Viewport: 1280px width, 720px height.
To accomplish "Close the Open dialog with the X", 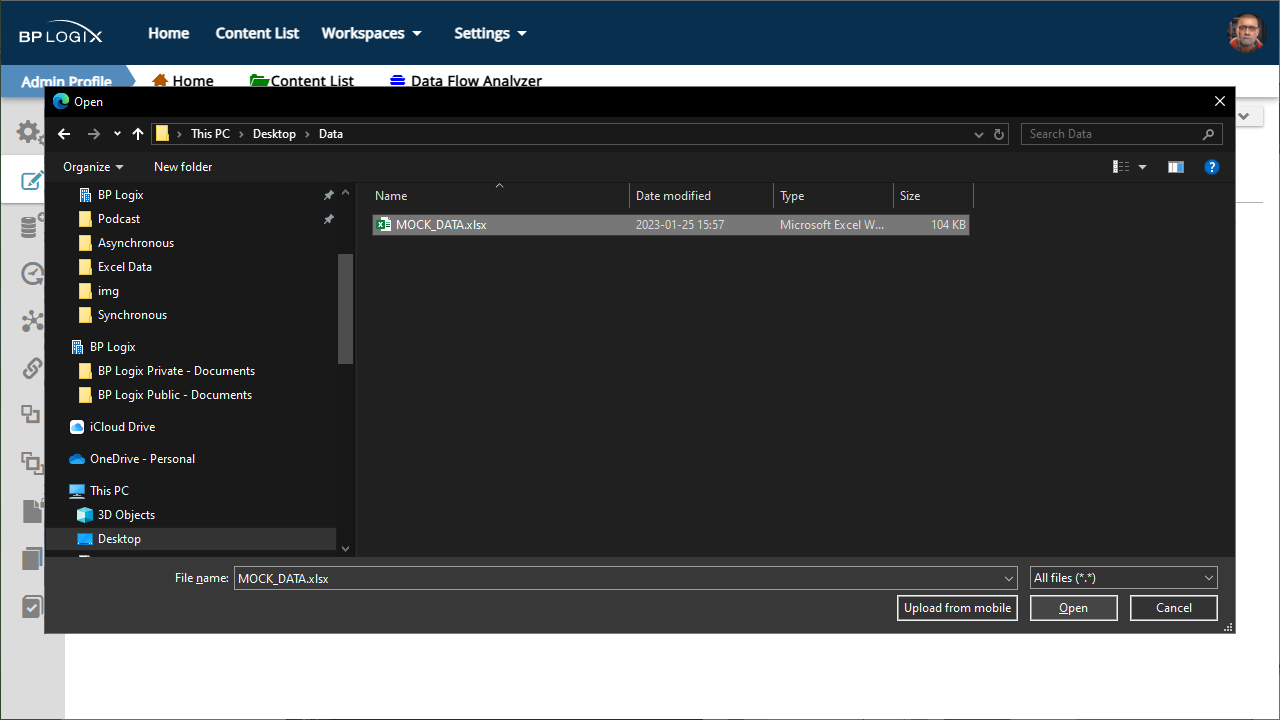I will point(1219,101).
